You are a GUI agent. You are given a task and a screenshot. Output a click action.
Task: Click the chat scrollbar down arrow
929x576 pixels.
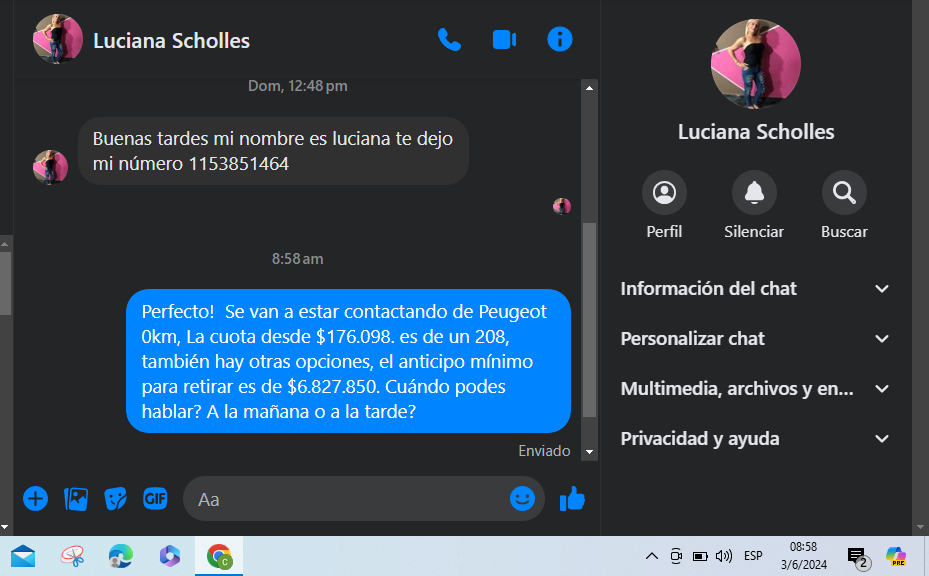click(589, 452)
